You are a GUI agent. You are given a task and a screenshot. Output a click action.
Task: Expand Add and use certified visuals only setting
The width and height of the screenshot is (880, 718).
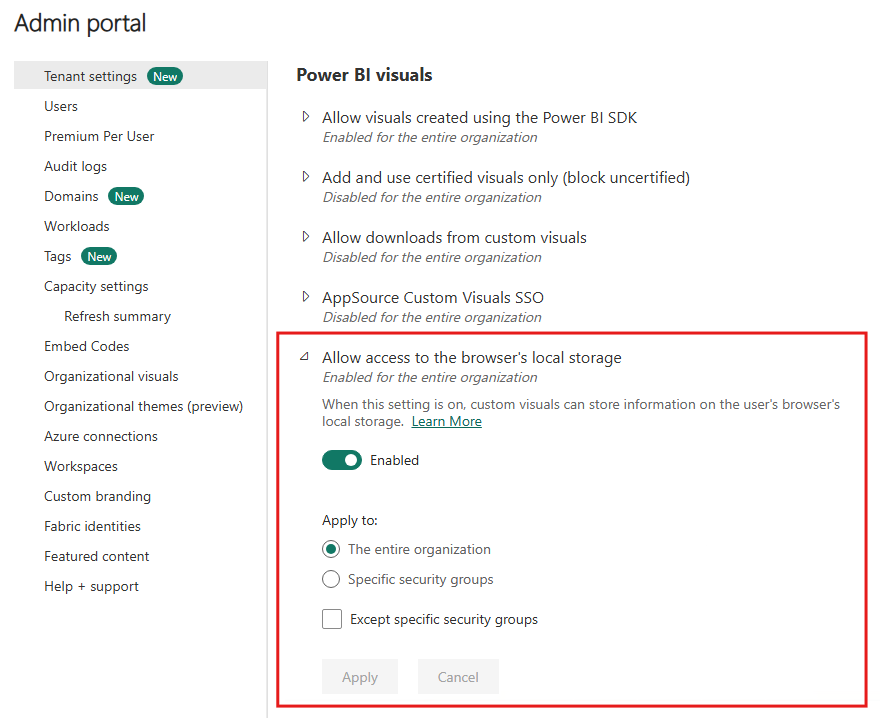[x=306, y=177]
